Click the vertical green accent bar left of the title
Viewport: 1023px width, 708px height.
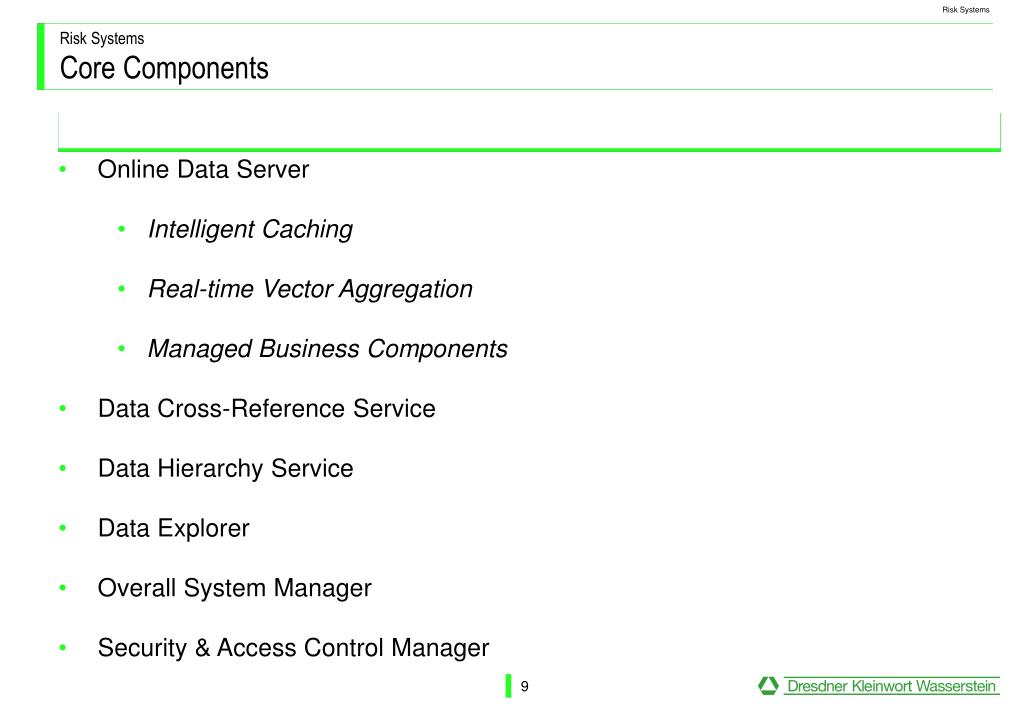[40, 56]
